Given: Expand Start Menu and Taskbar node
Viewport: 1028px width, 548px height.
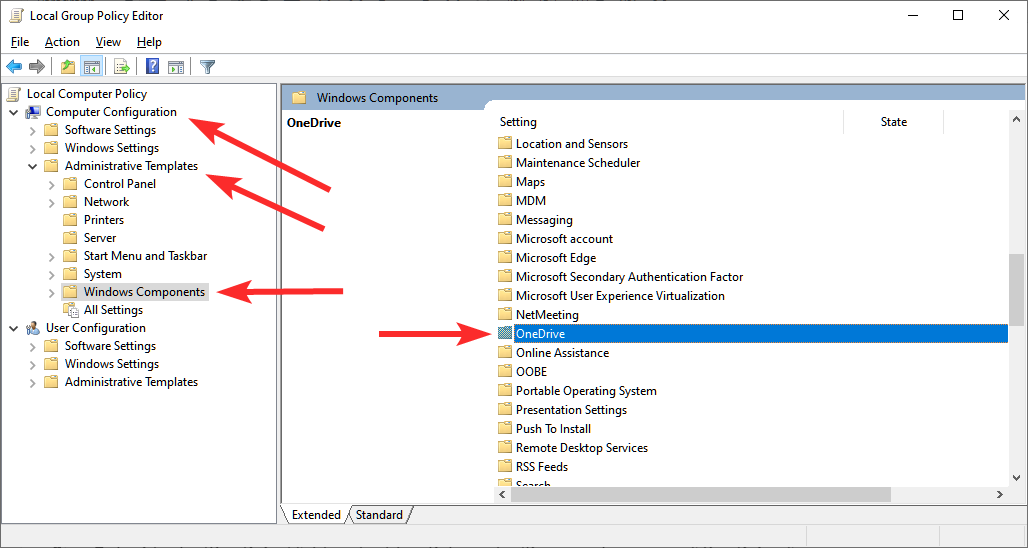Looking at the screenshot, I should (52, 256).
